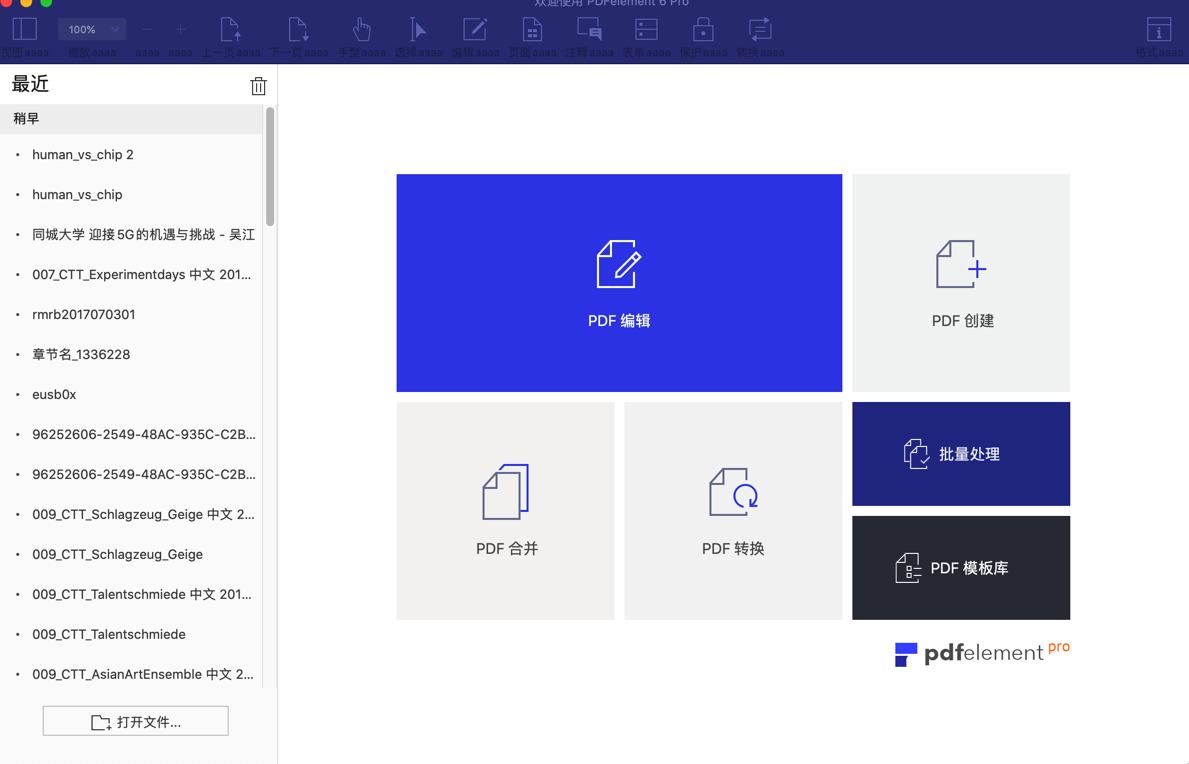Open recent file human_vs_chip 2
Image resolution: width=1189 pixels, height=764 pixels.
coord(131,155)
